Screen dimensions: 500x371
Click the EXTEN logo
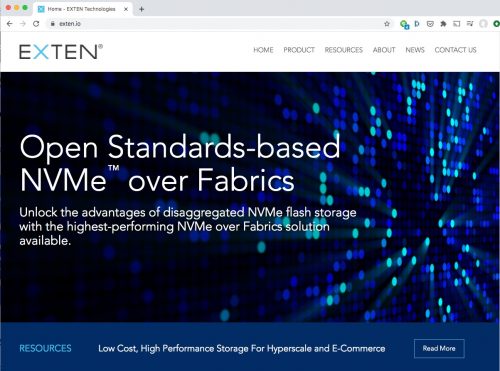[61, 52]
